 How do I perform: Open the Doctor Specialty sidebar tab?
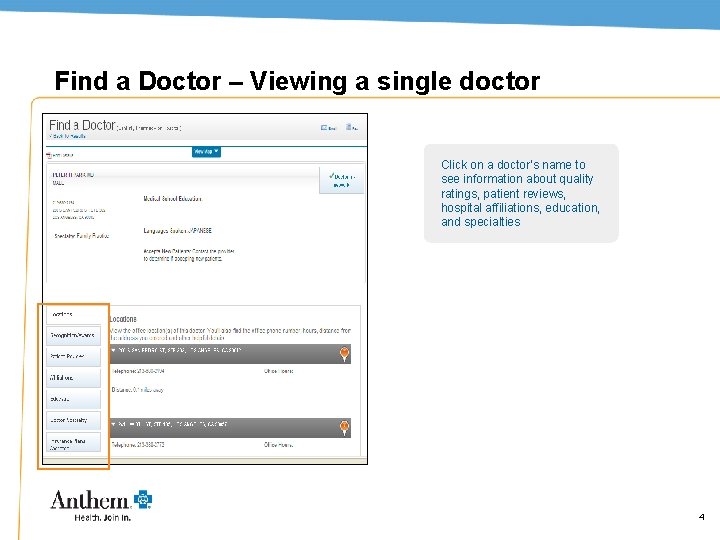[73, 420]
